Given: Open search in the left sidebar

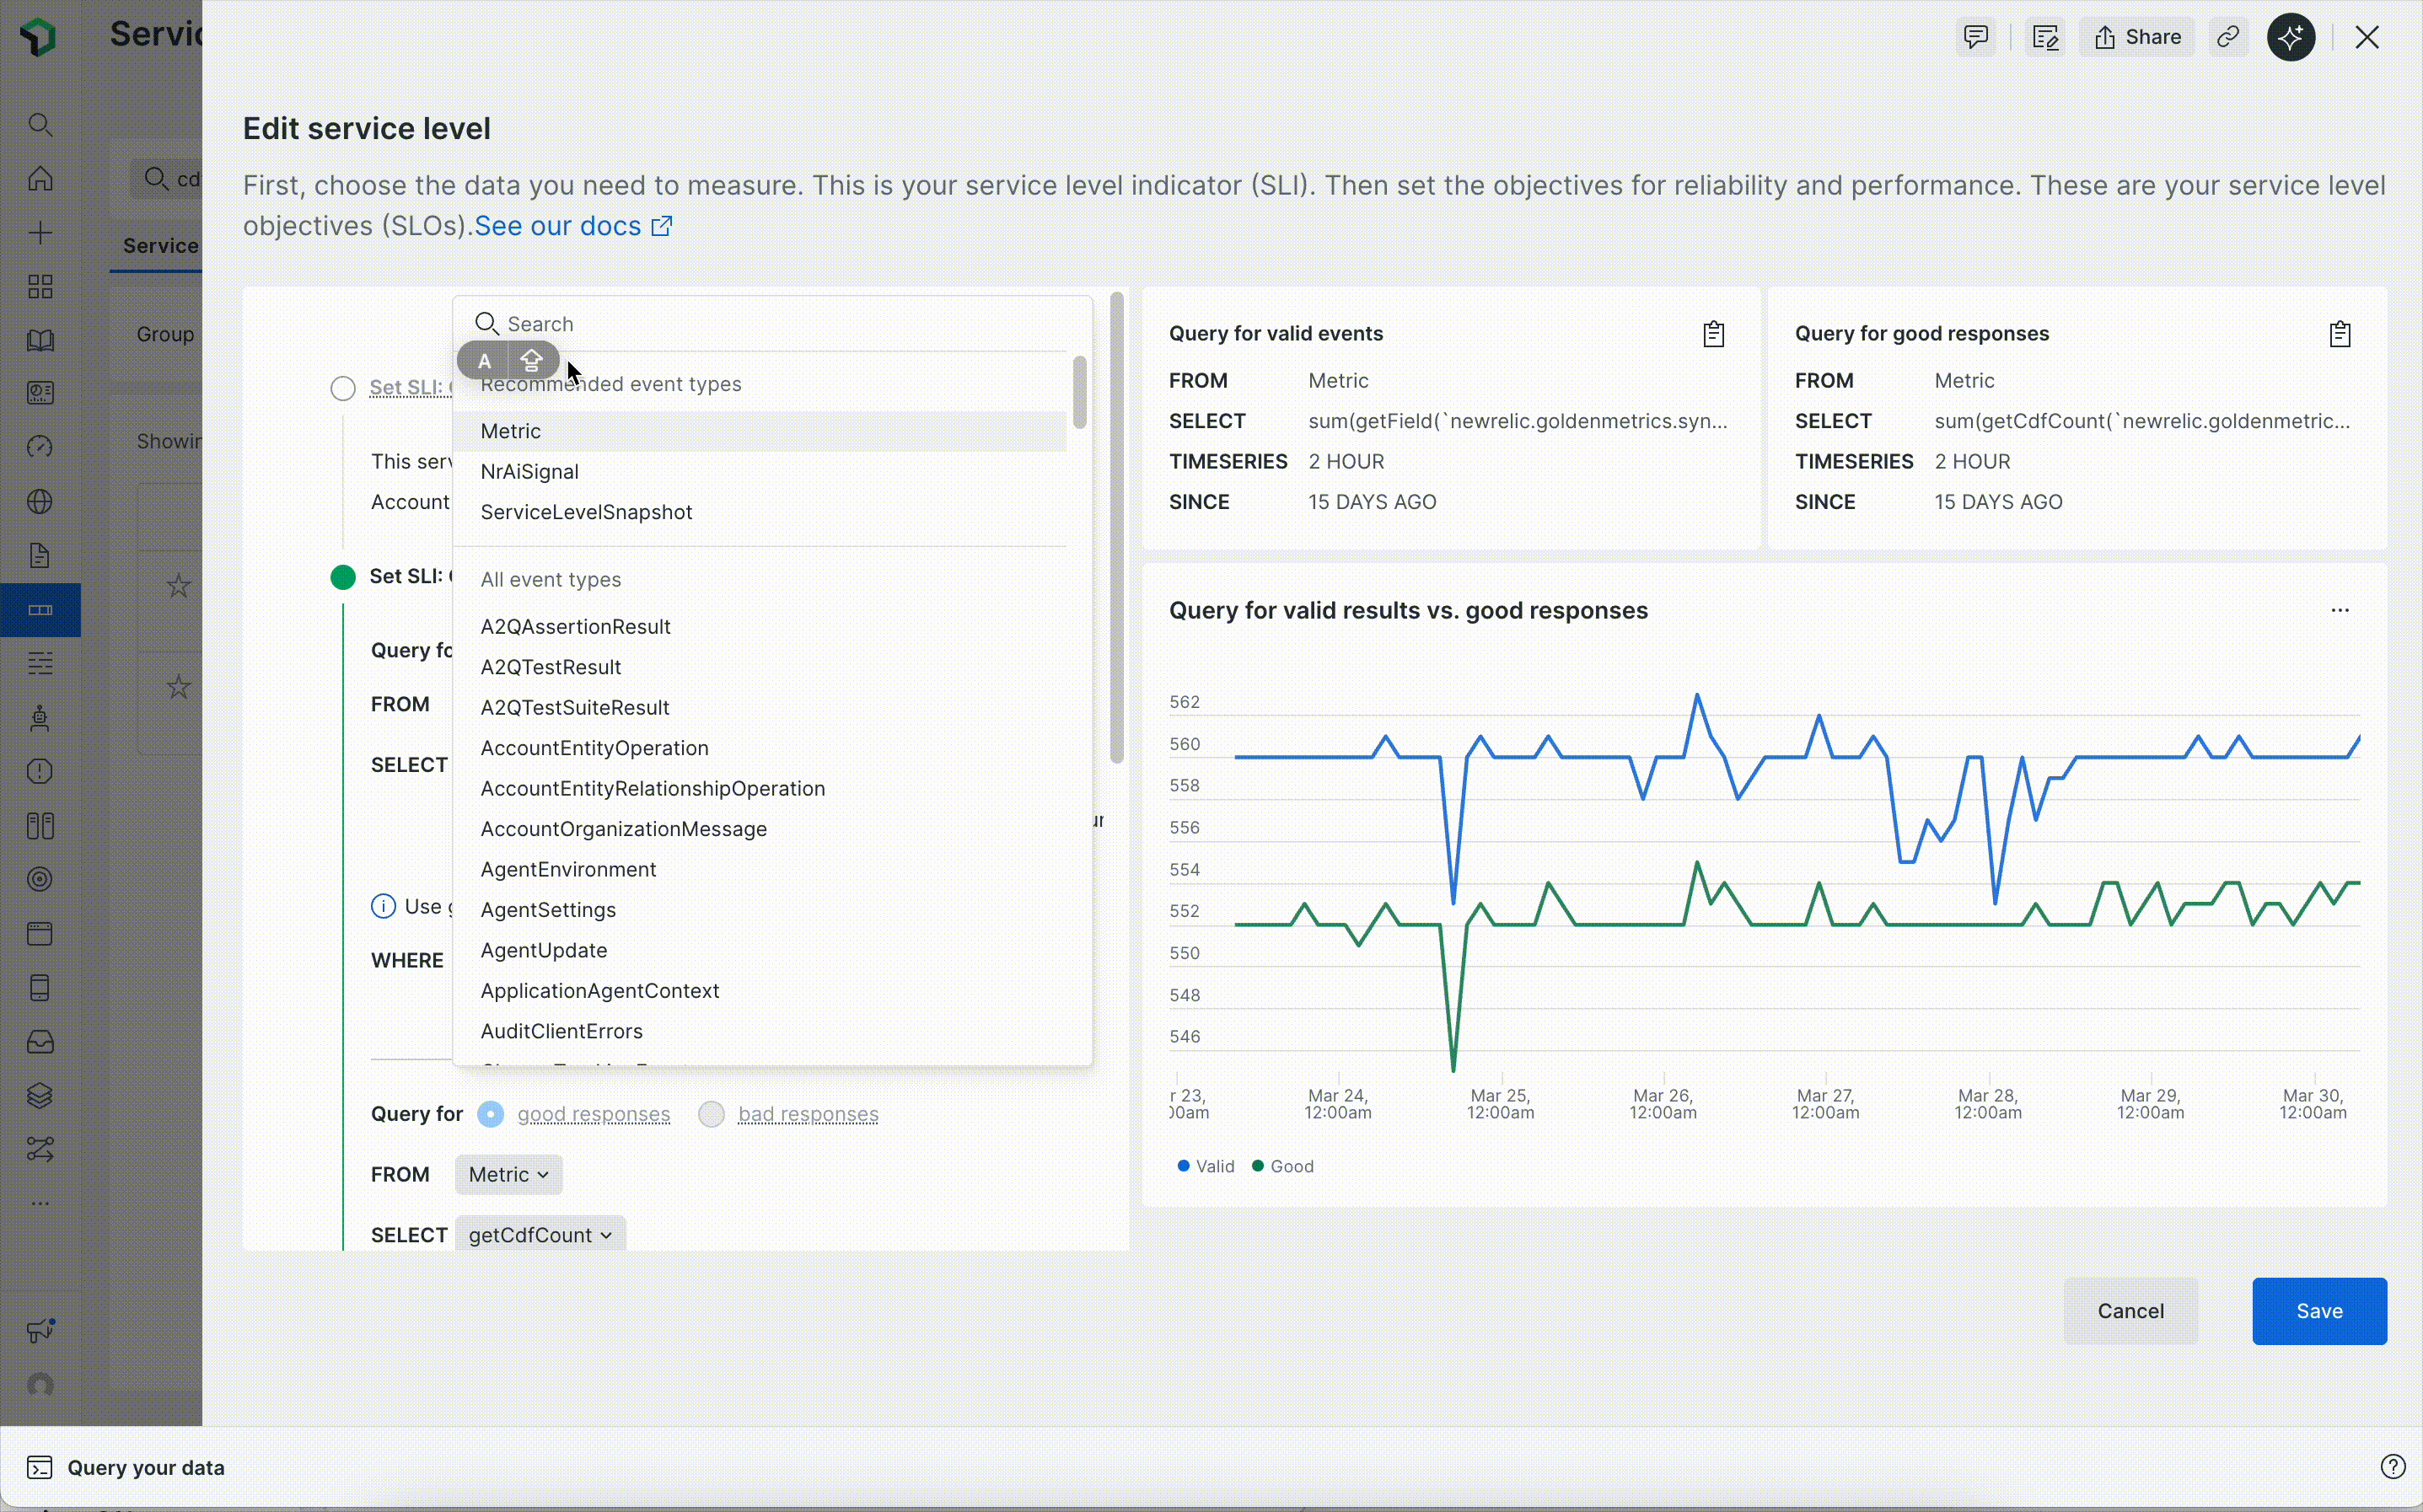Looking at the screenshot, I should 40,125.
